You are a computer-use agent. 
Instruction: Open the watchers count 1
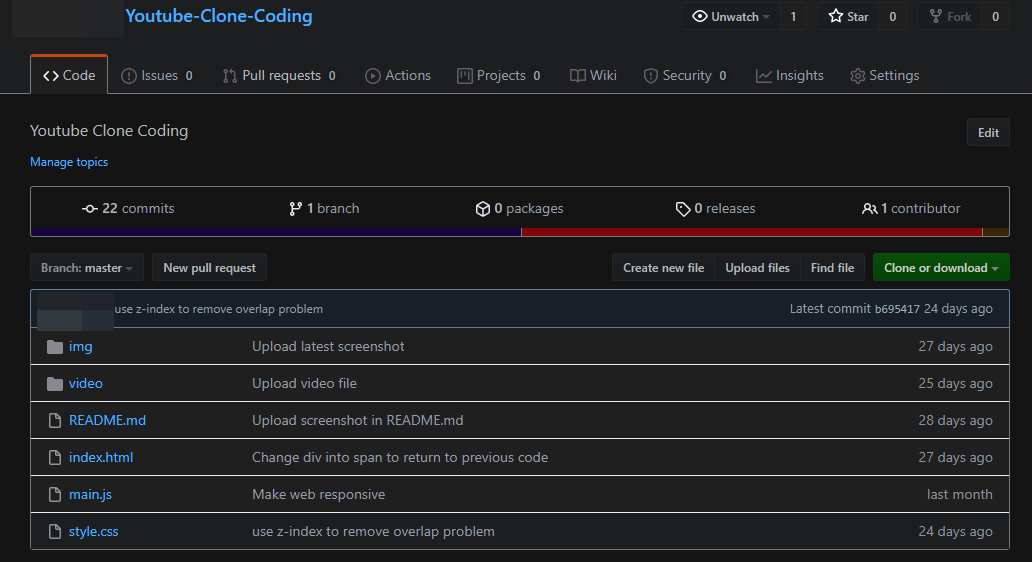[793, 16]
